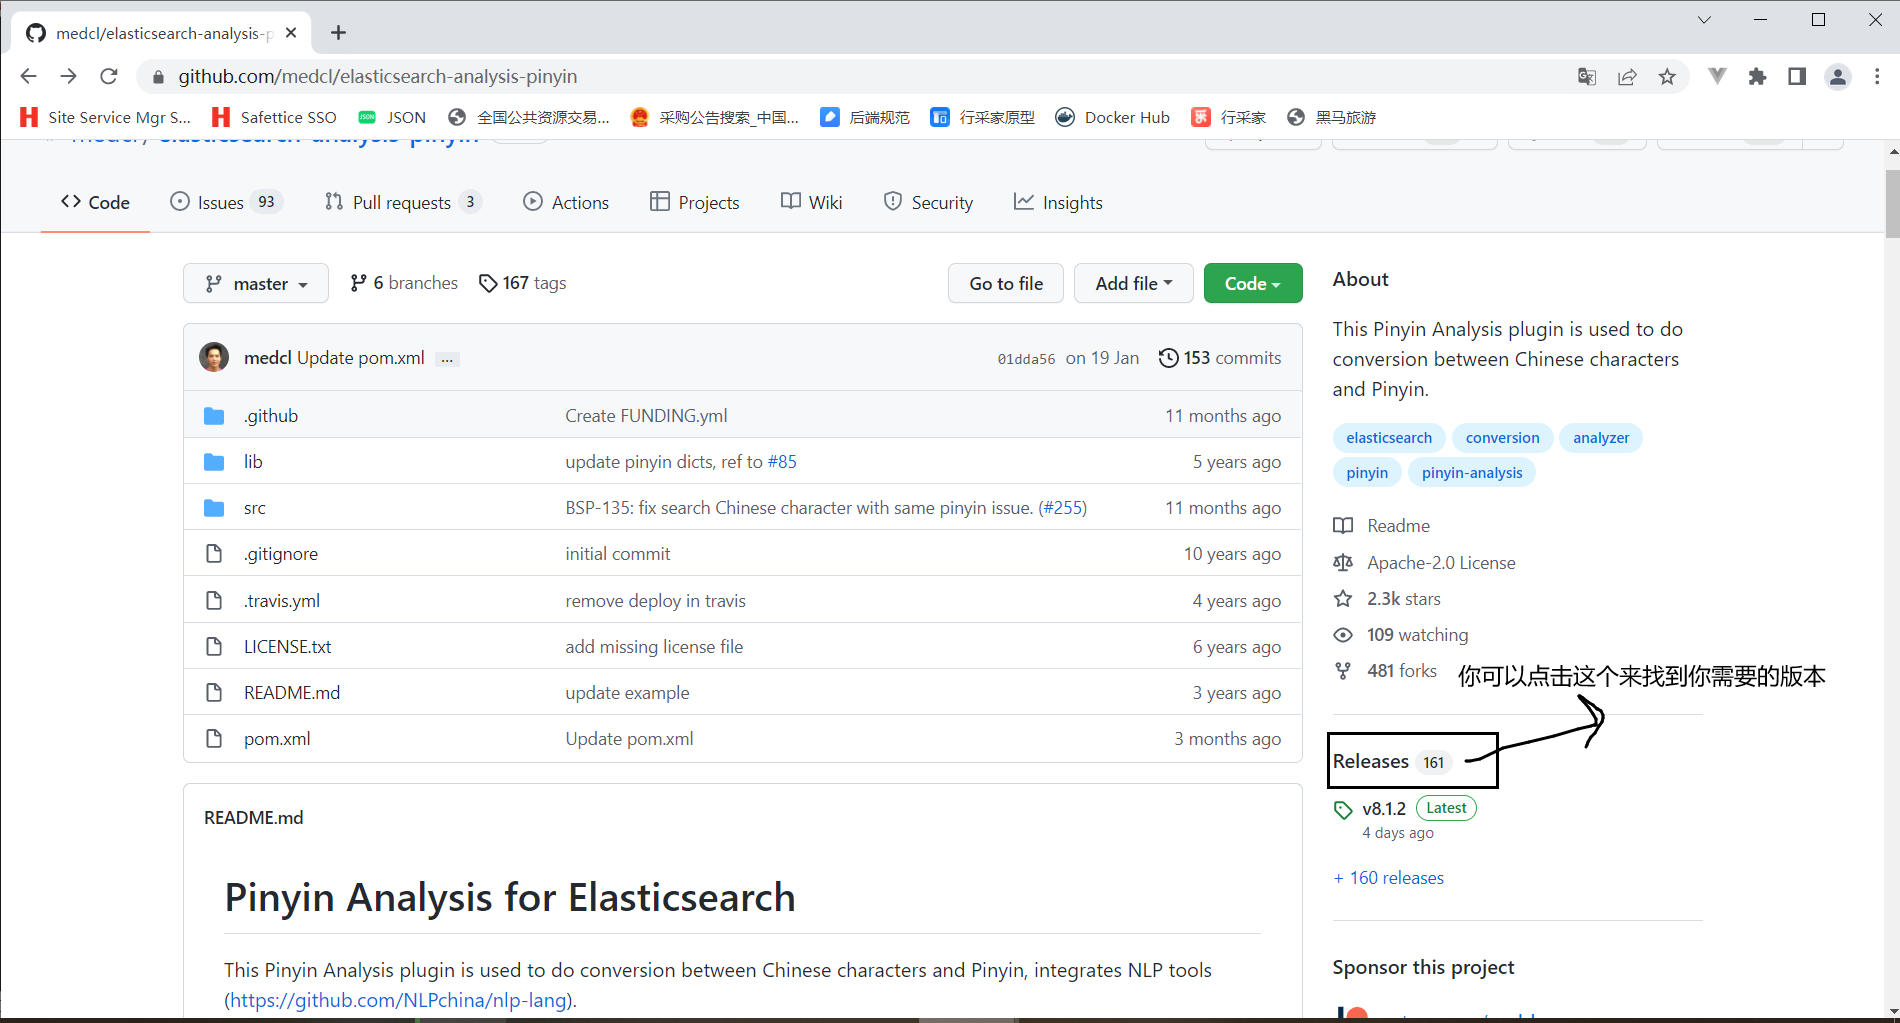Expand the Add file dropdown
1900x1023 pixels.
[1134, 283]
